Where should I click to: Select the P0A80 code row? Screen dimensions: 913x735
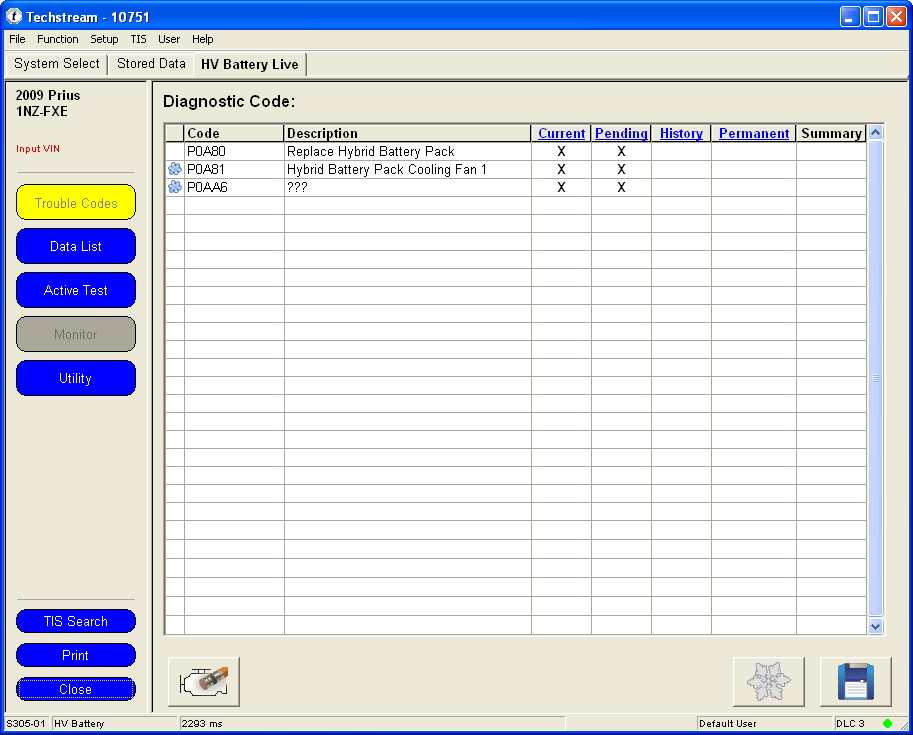(x=234, y=152)
